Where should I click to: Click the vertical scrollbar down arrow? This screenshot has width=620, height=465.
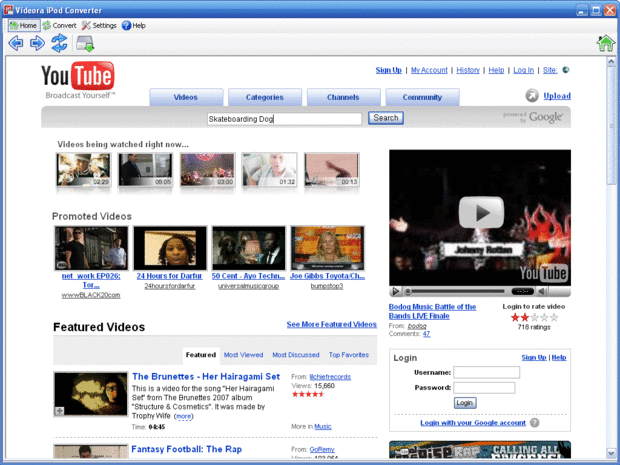(x=611, y=454)
